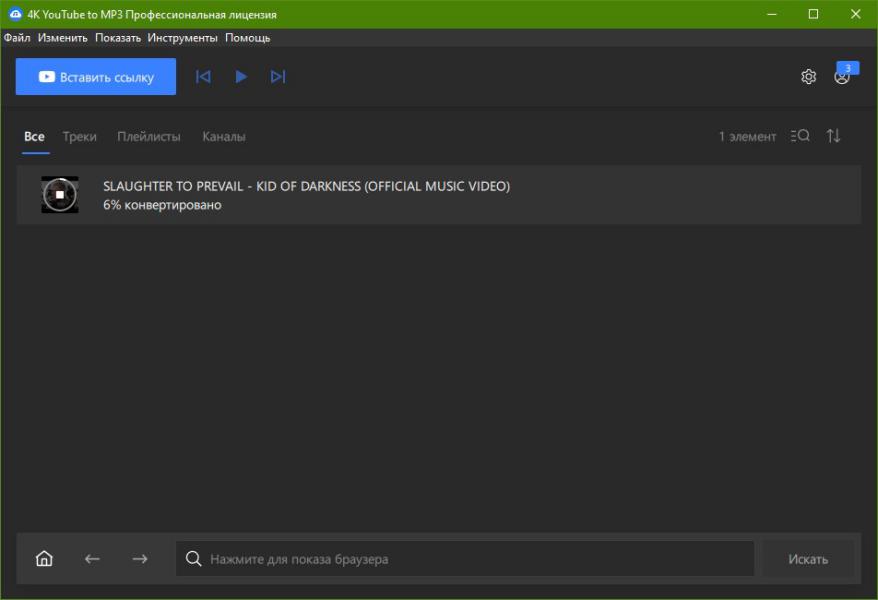Image resolution: width=878 pixels, height=600 pixels.
Task: Click the Вставить ссылку button
Action: point(96,77)
